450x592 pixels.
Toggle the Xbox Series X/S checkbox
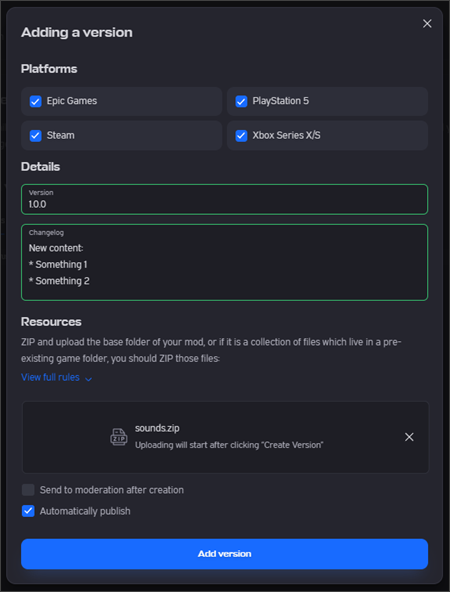241,136
